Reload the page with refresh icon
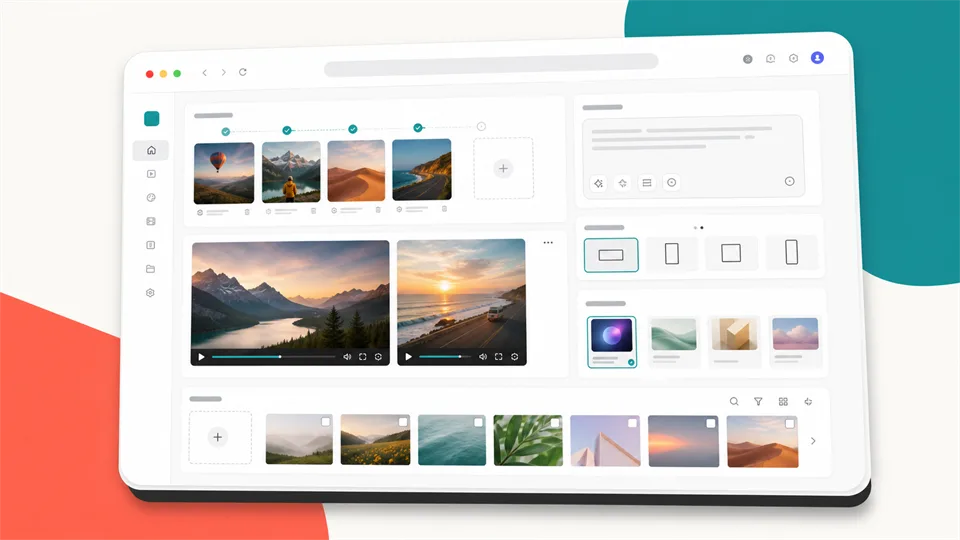Screen dimensions: 960x540 [x=243, y=72]
